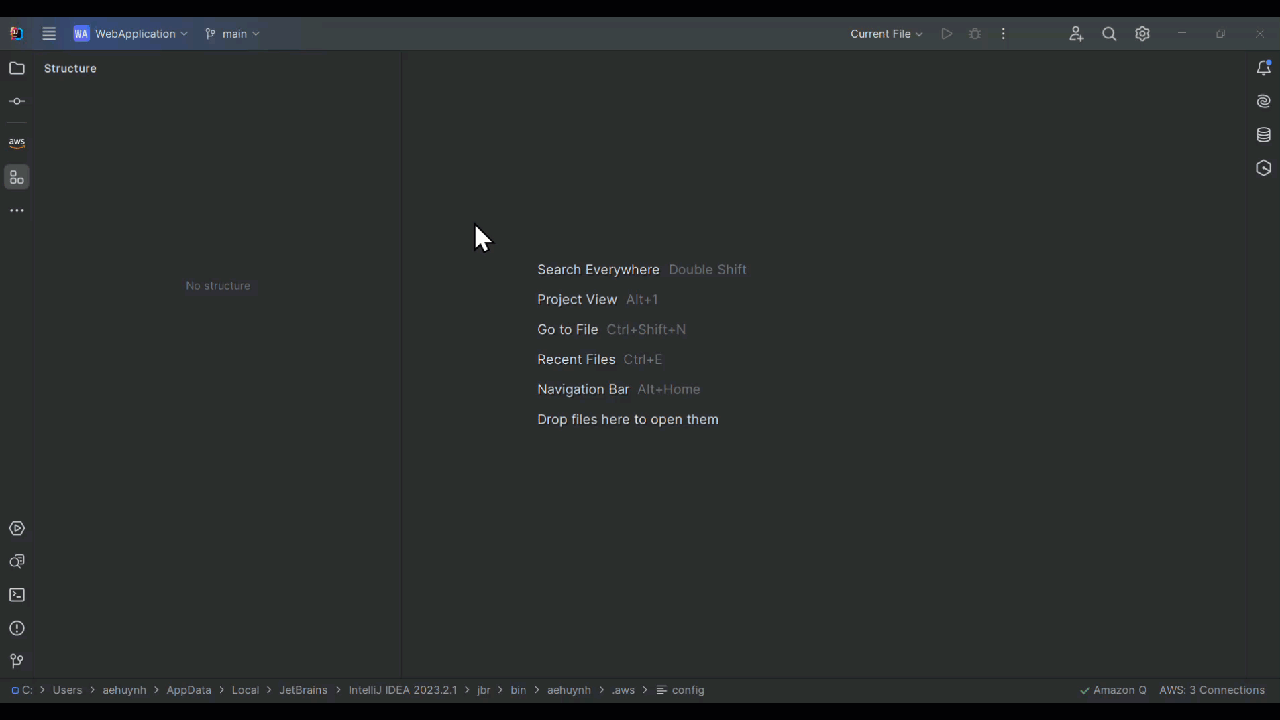Open the Problems tool window
Screen dimensions: 1280x720
click(16, 628)
